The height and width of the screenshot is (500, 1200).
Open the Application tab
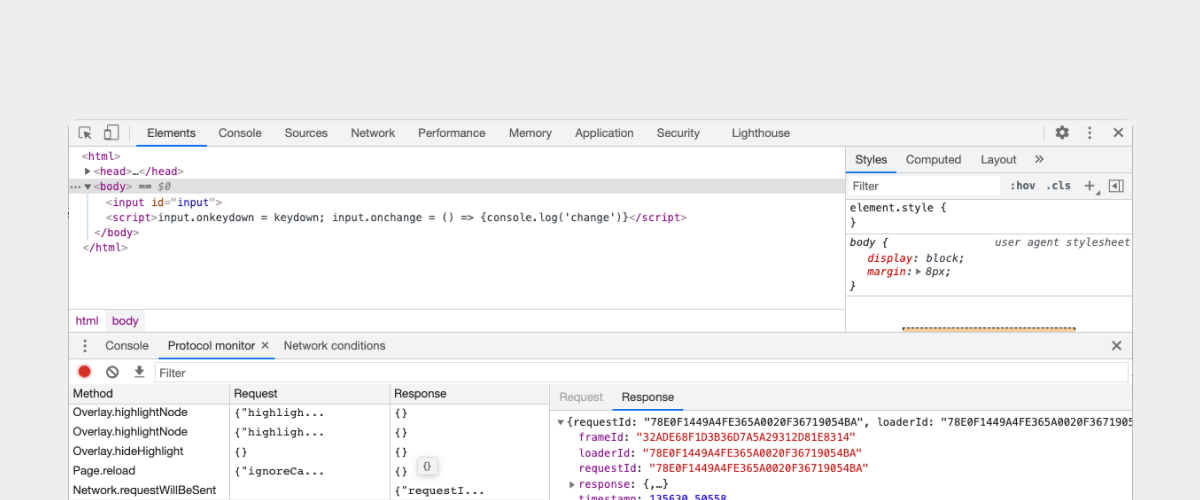click(x=604, y=133)
